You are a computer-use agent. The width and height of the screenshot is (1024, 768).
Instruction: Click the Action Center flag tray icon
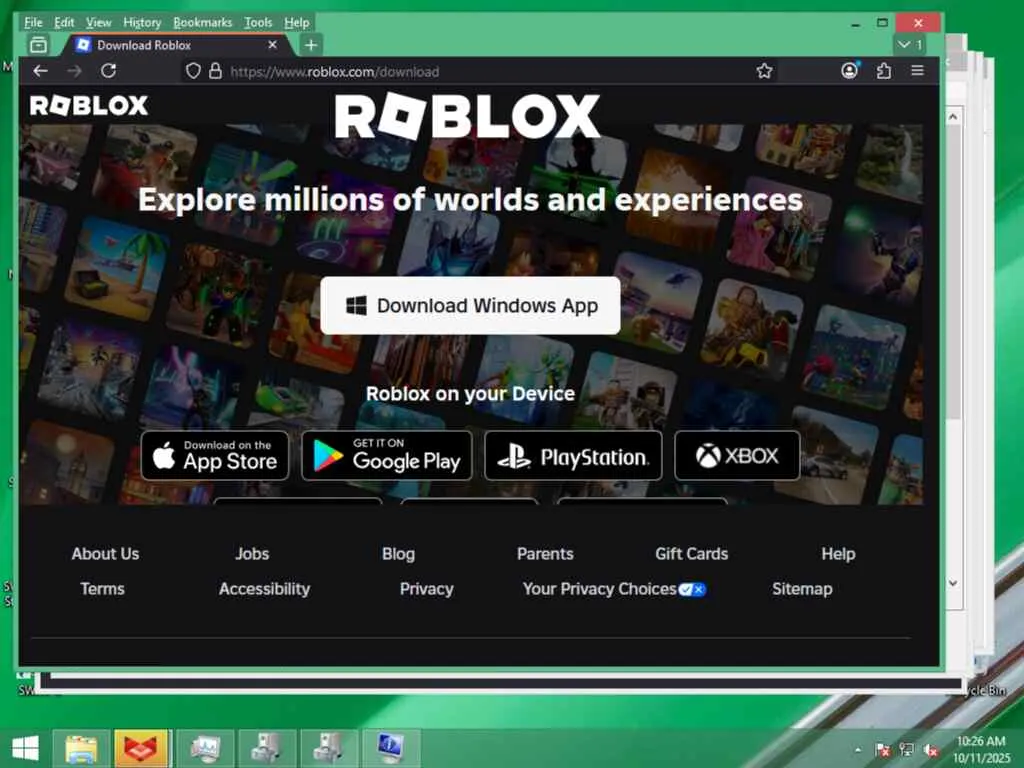(x=882, y=750)
